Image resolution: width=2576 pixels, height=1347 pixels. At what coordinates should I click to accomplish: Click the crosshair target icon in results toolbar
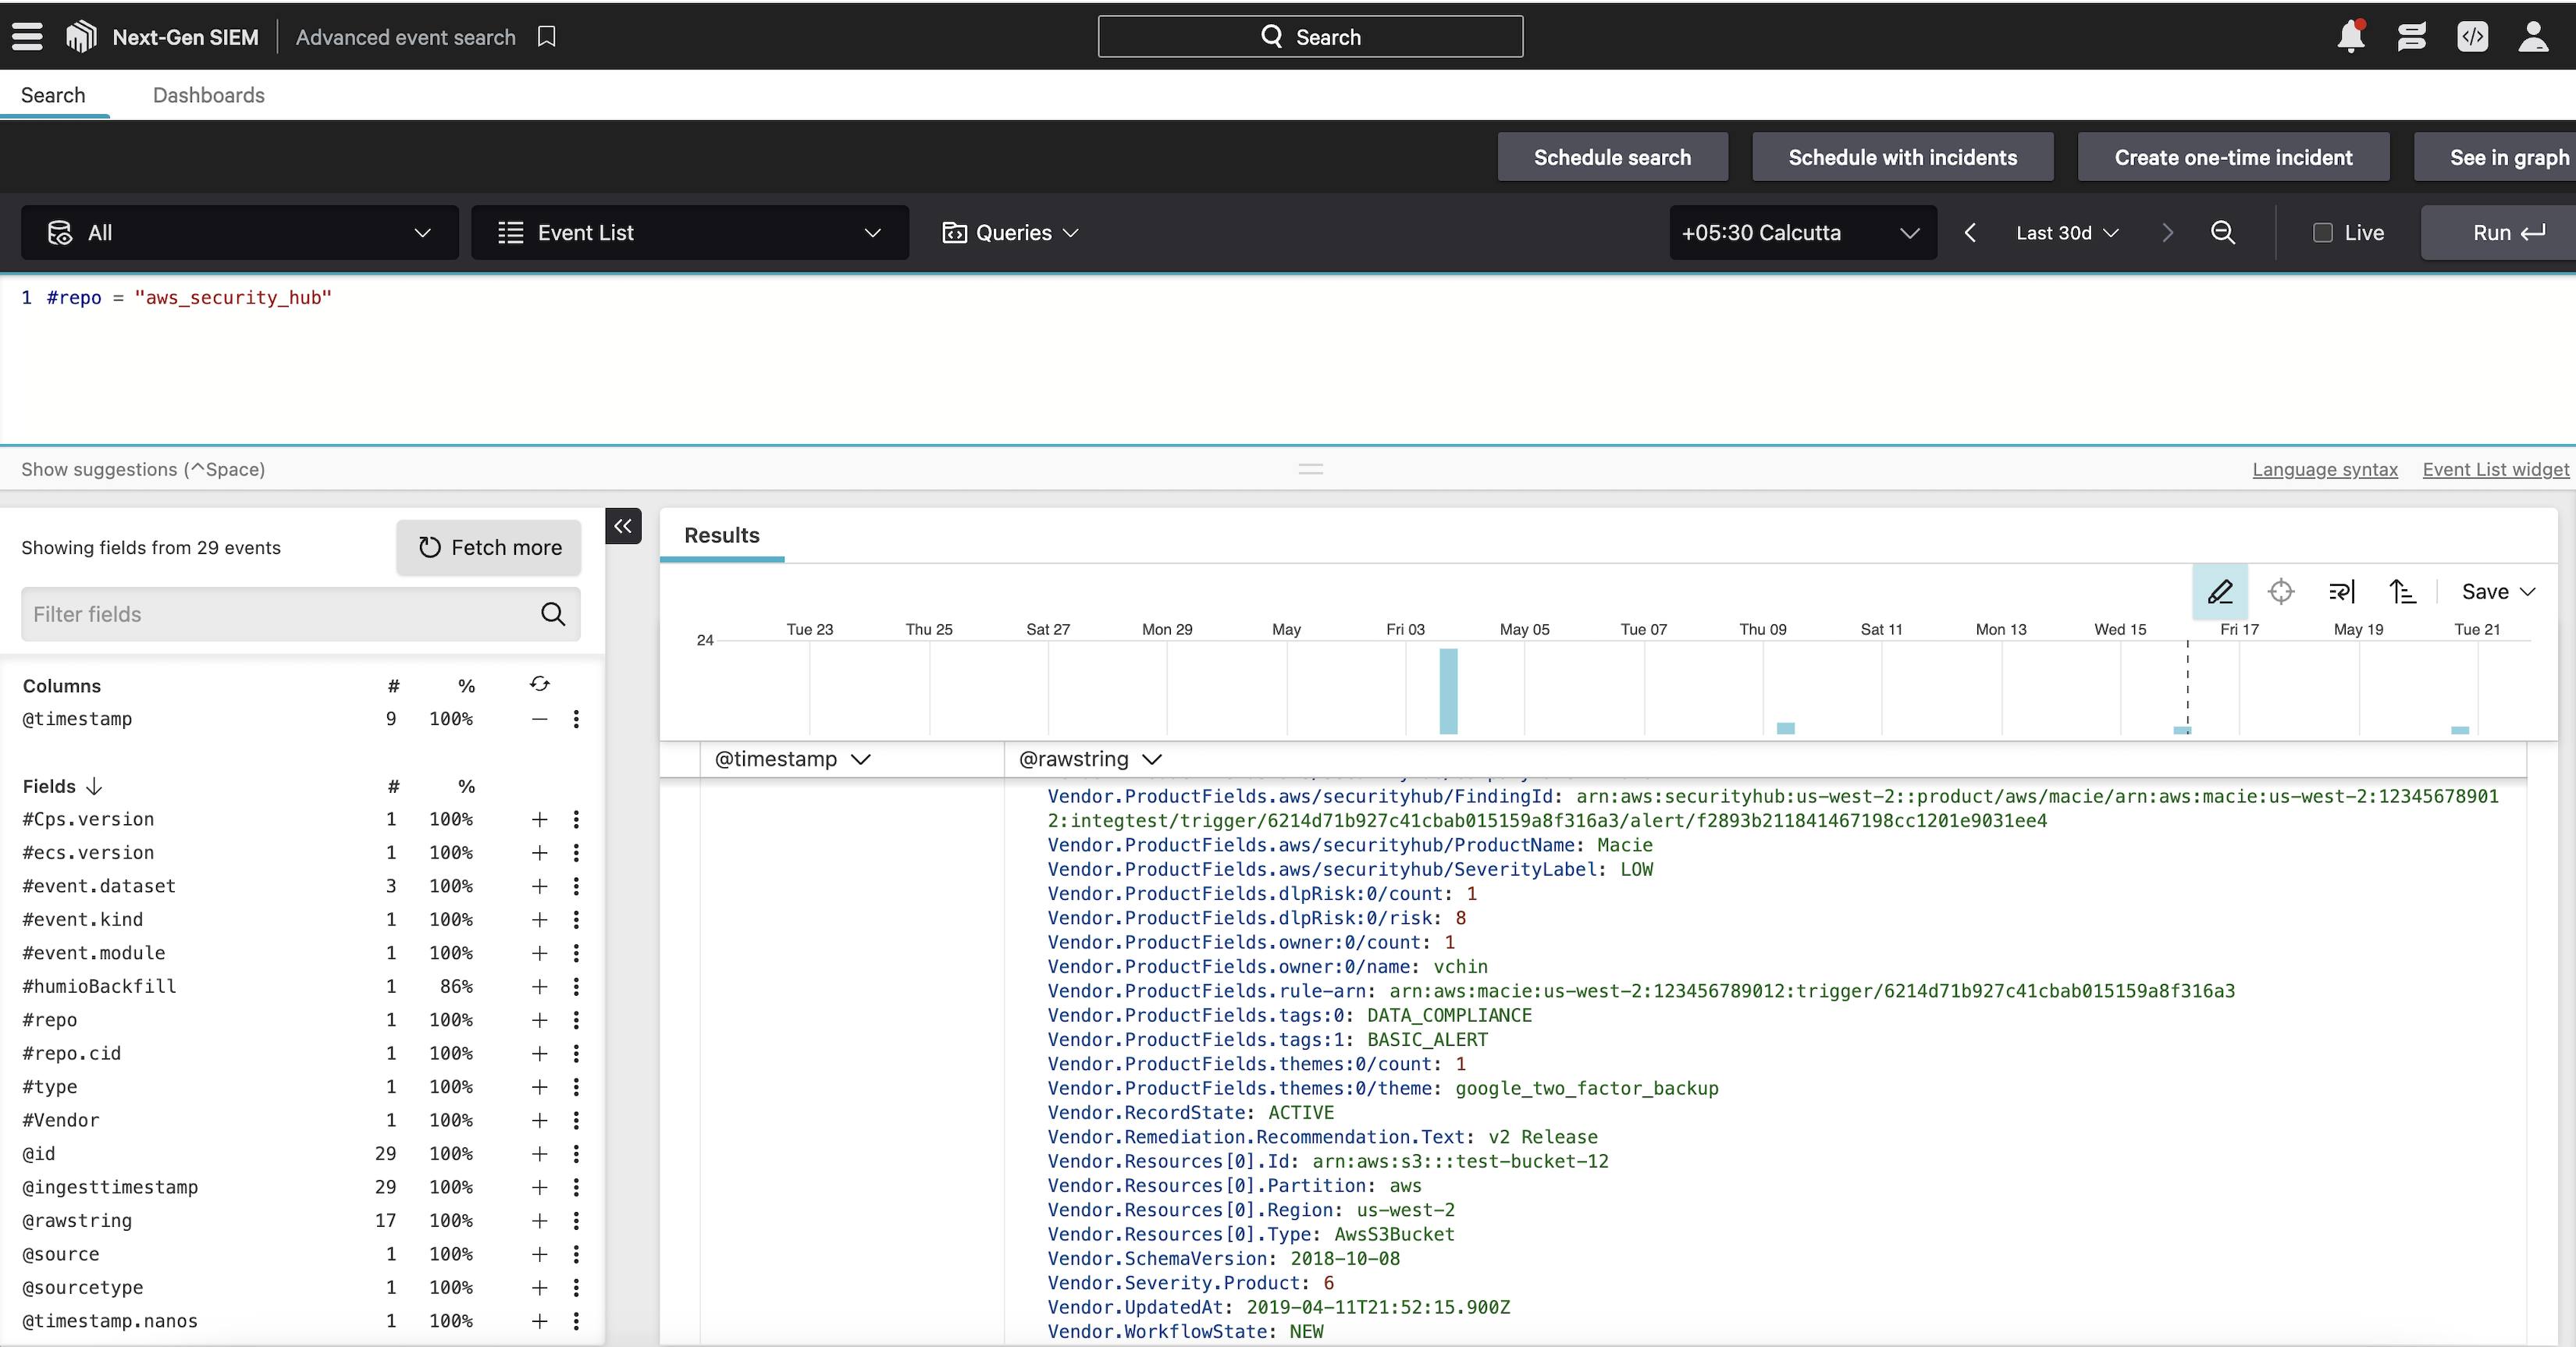[x=2281, y=592]
